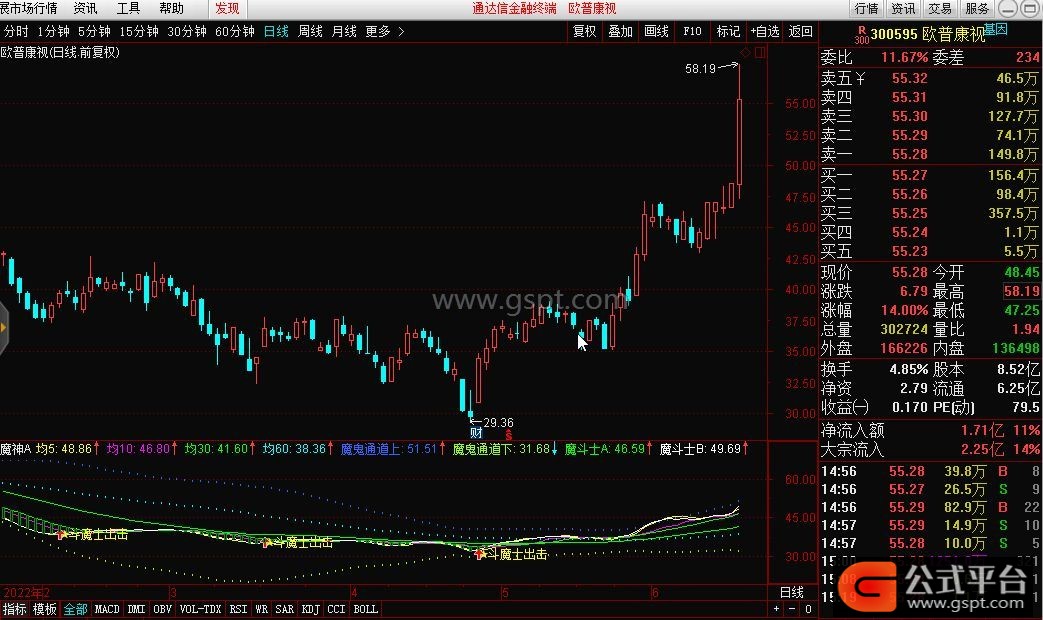Screen dimensions: 1043x620
Task: Switch to the 月线 period
Action: click(344, 31)
